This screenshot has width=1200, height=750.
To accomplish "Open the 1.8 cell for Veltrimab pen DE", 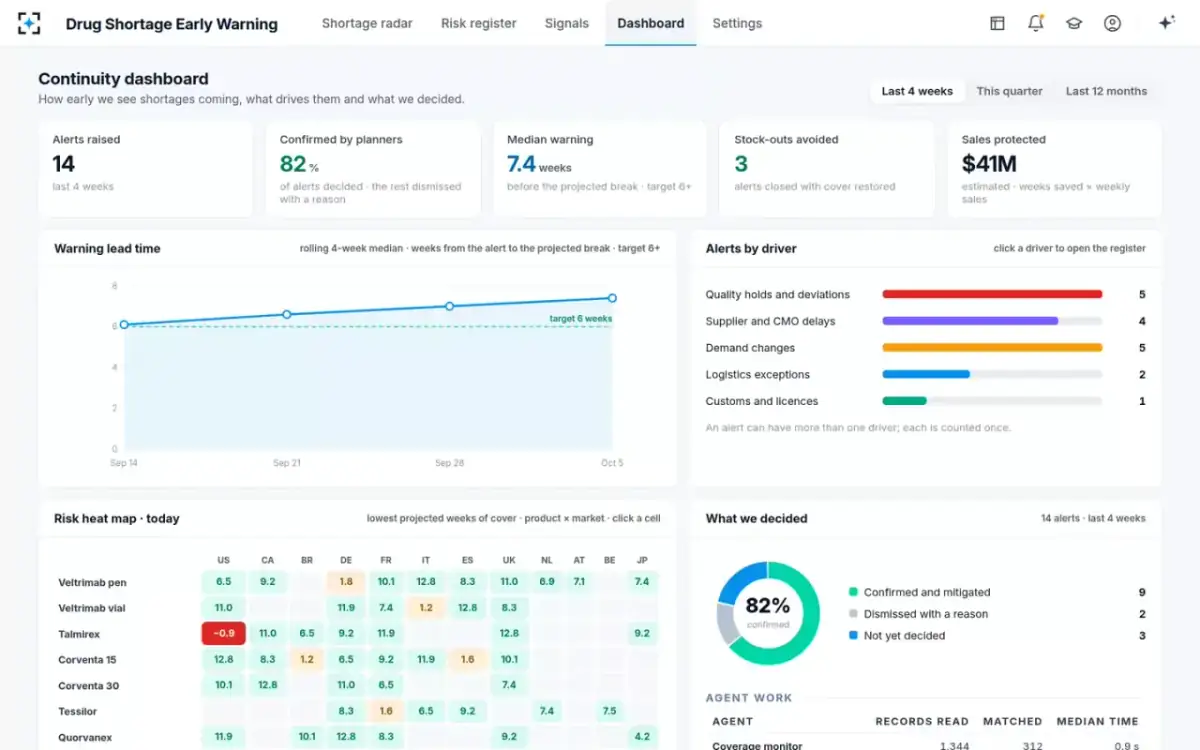I will pos(346,581).
